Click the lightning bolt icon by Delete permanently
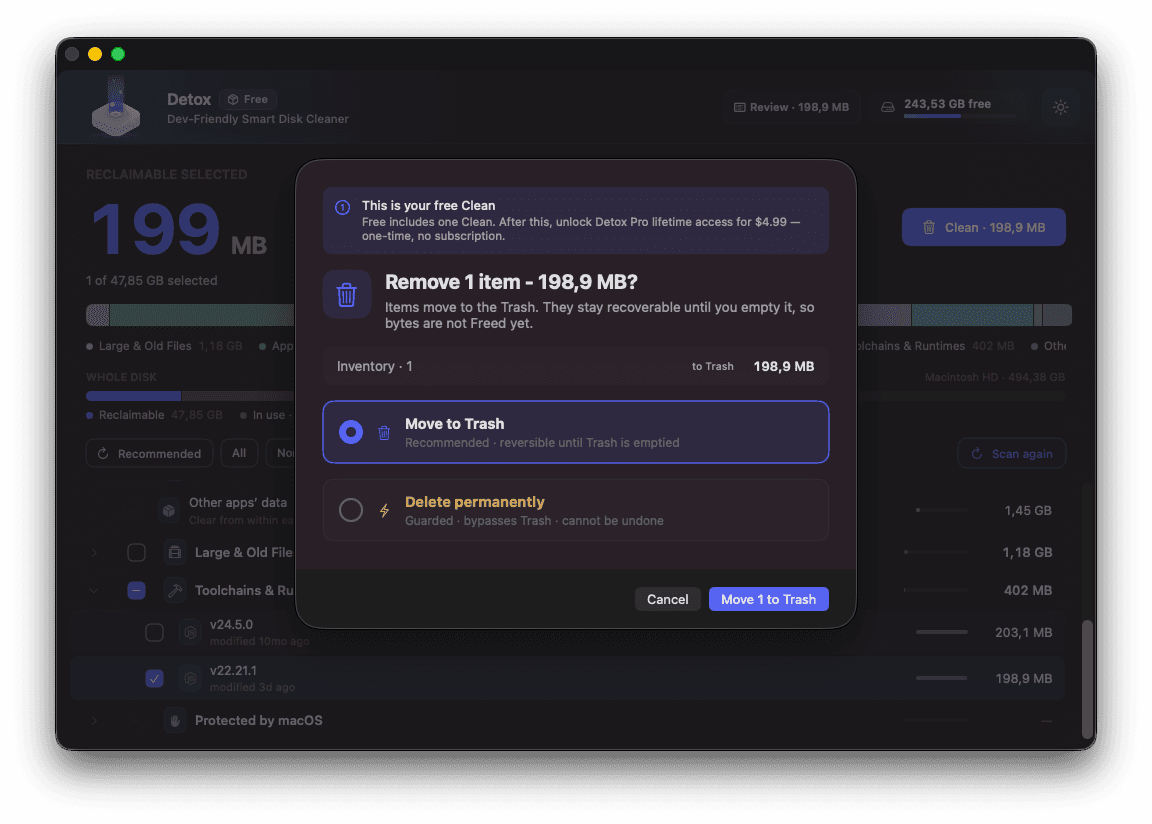 (x=384, y=510)
